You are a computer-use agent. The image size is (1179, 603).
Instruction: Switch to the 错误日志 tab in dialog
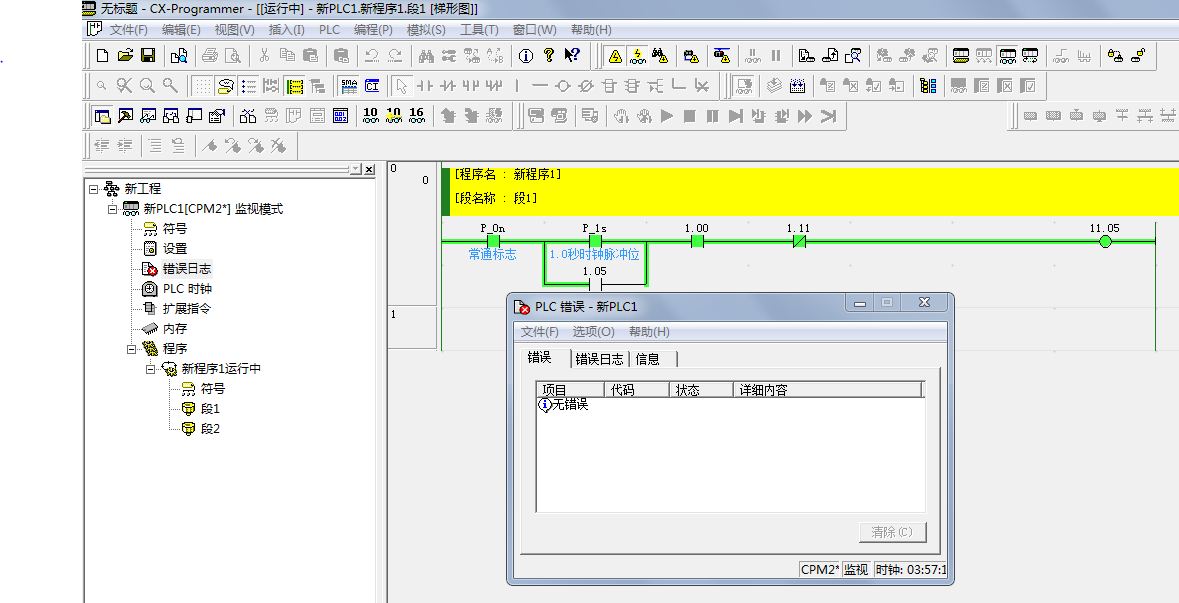599,359
